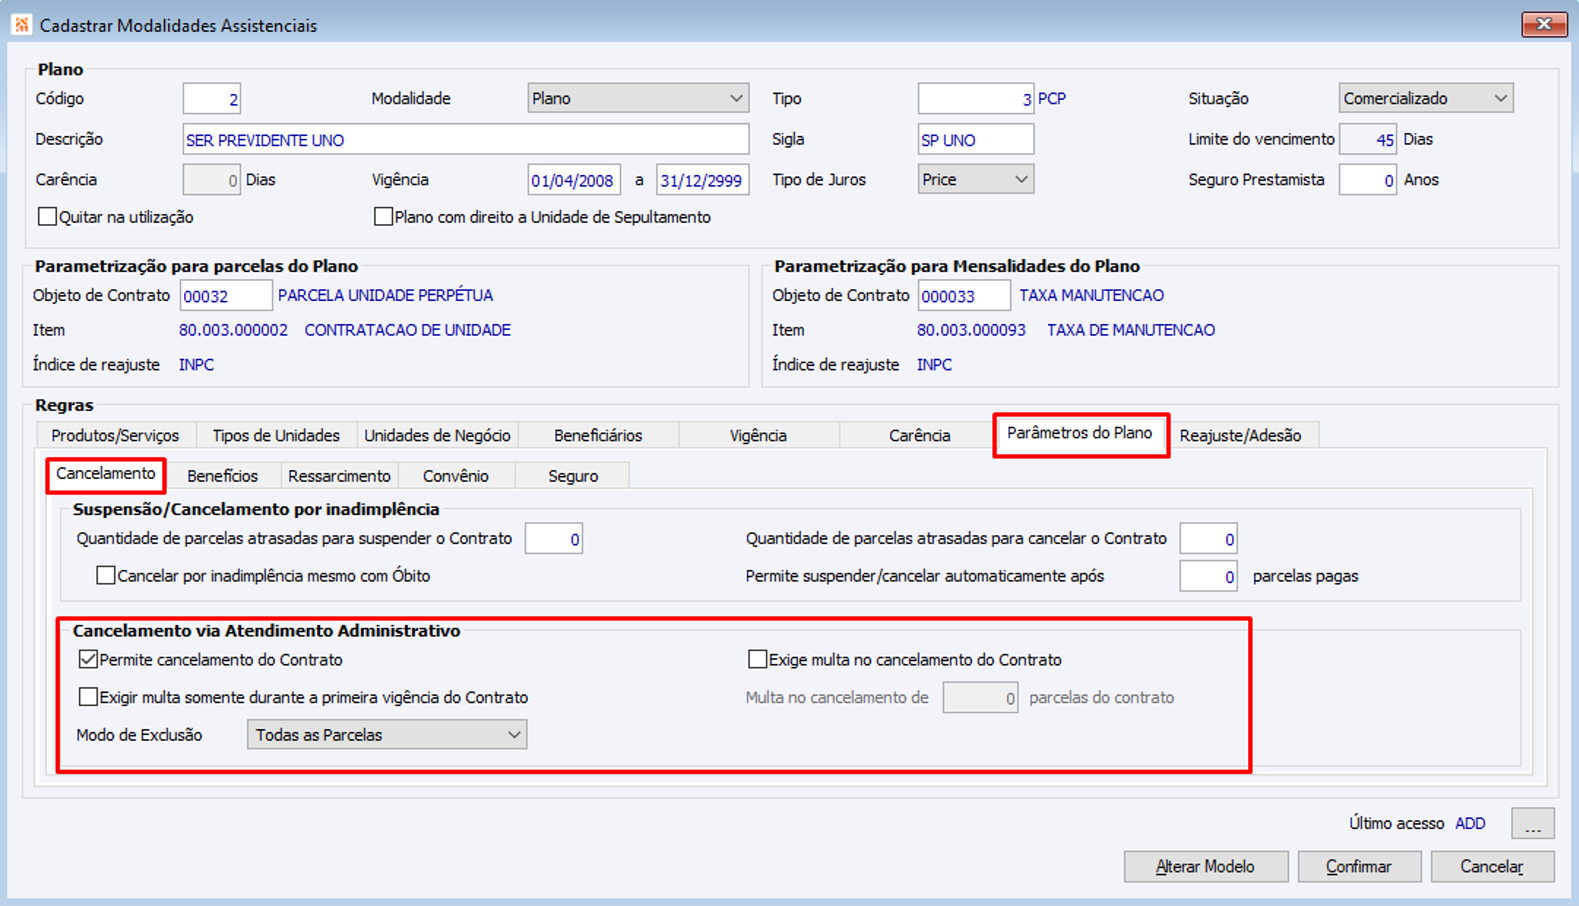The height and width of the screenshot is (906, 1579).
Task: Click Vigência end date 31/12/2999
Action: click(702, 179)
